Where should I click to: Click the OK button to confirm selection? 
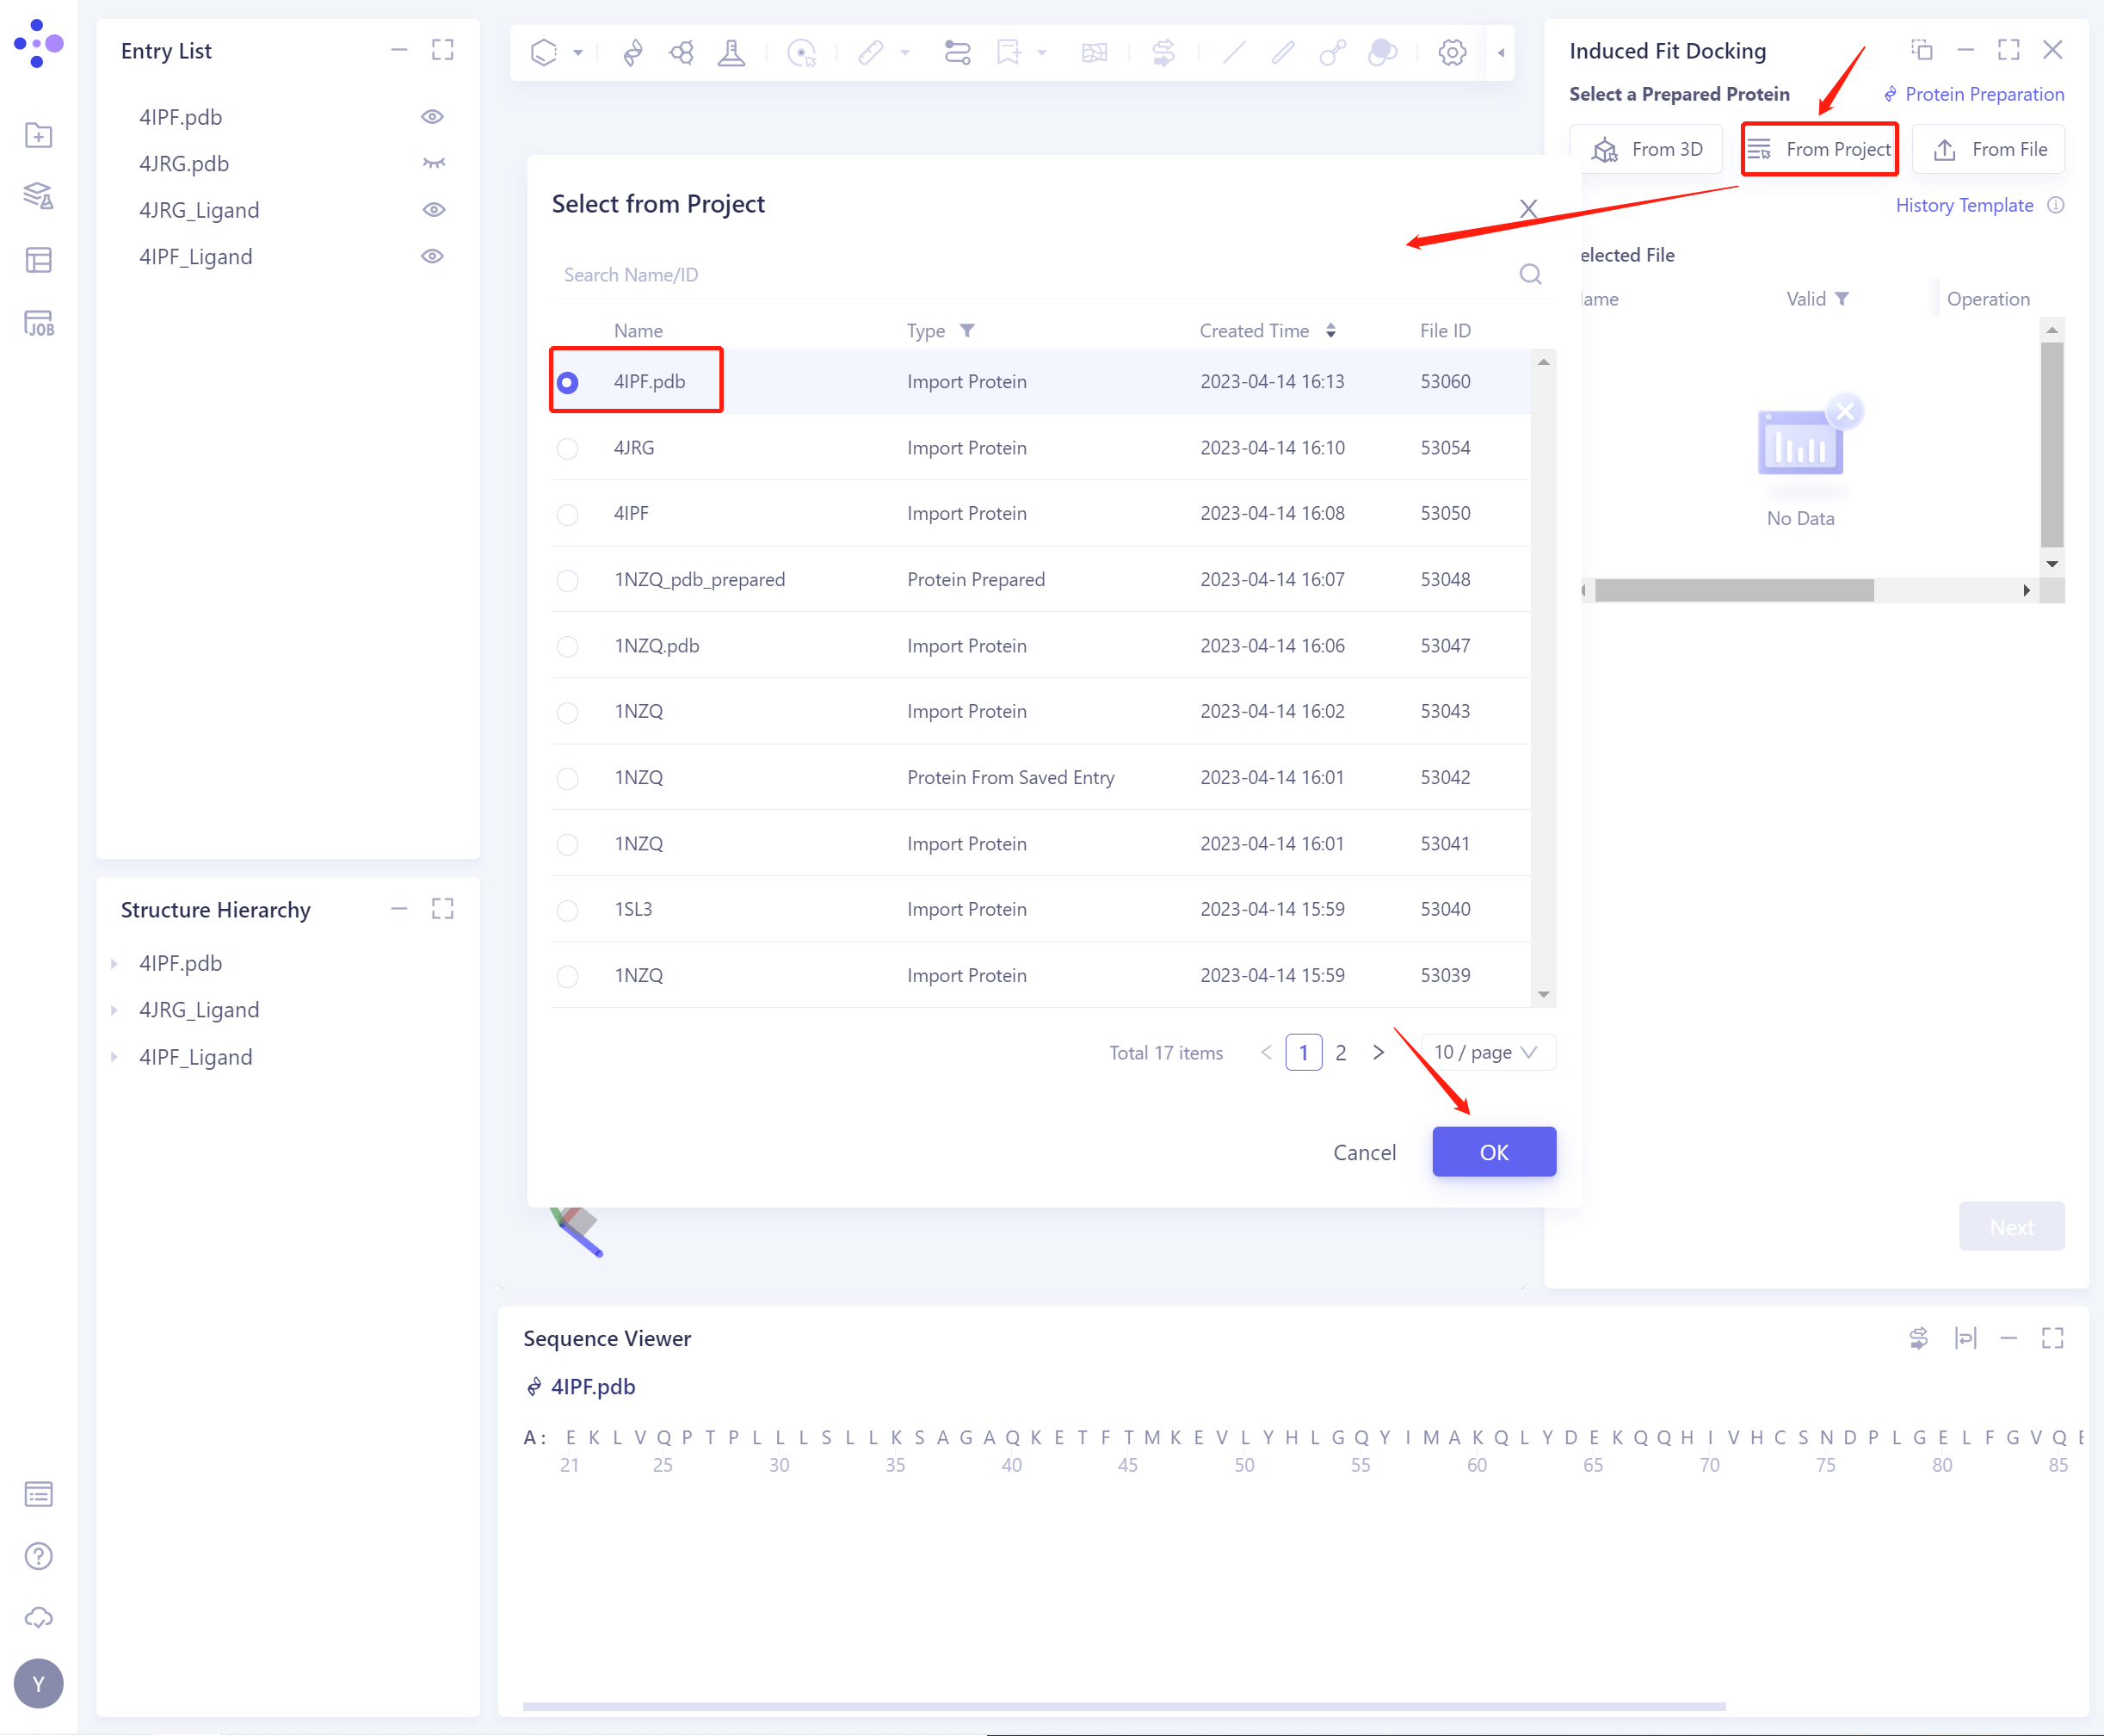[1493, 1151]
